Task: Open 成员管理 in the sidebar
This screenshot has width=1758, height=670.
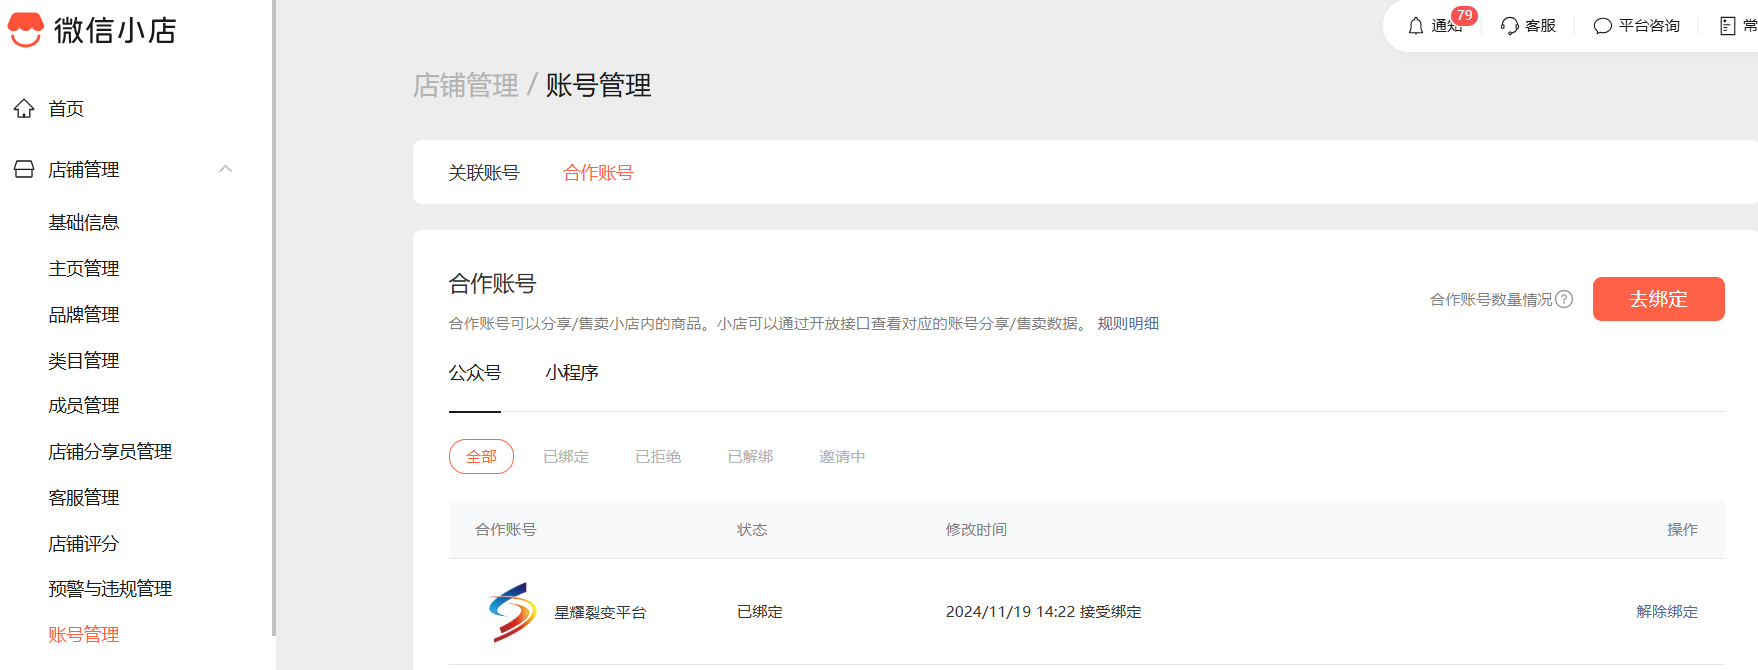Action: coord(84,405)
